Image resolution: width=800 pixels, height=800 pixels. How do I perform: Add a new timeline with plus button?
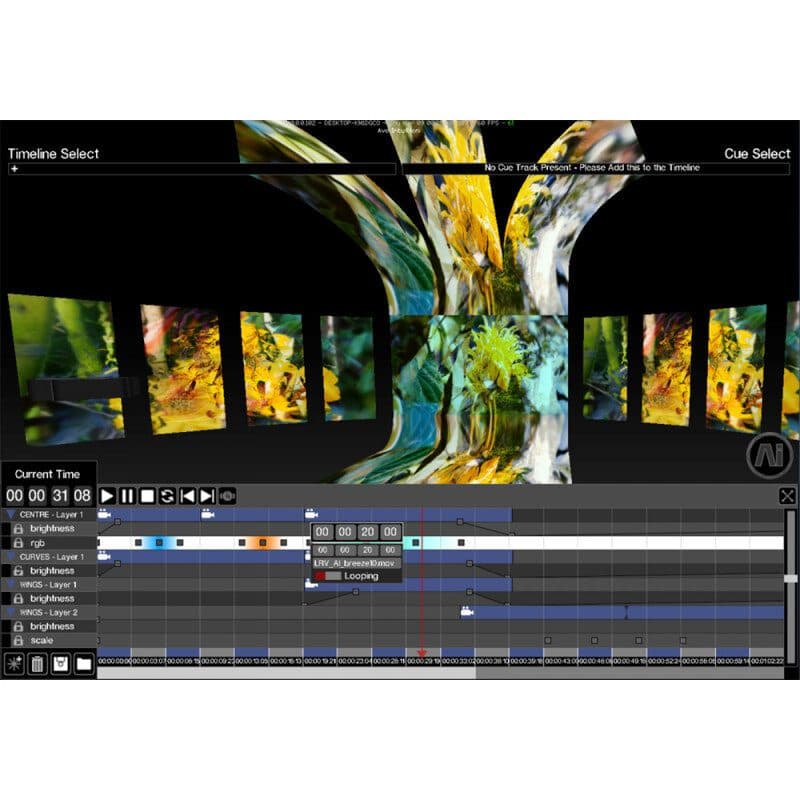pos(14,168)
